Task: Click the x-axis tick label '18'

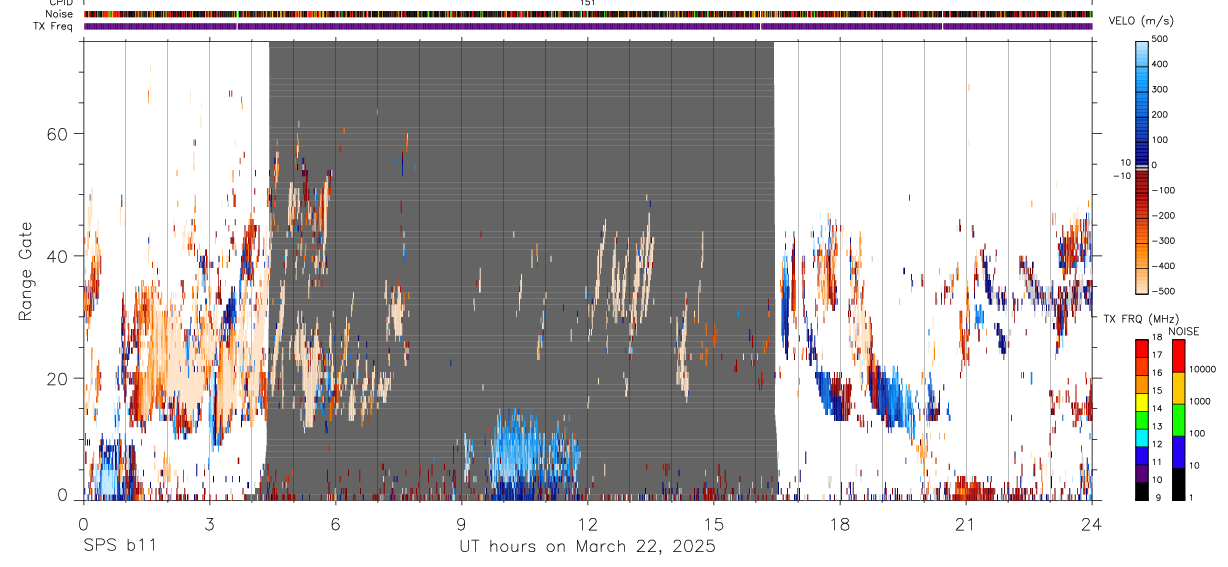Action: [839, 523]
